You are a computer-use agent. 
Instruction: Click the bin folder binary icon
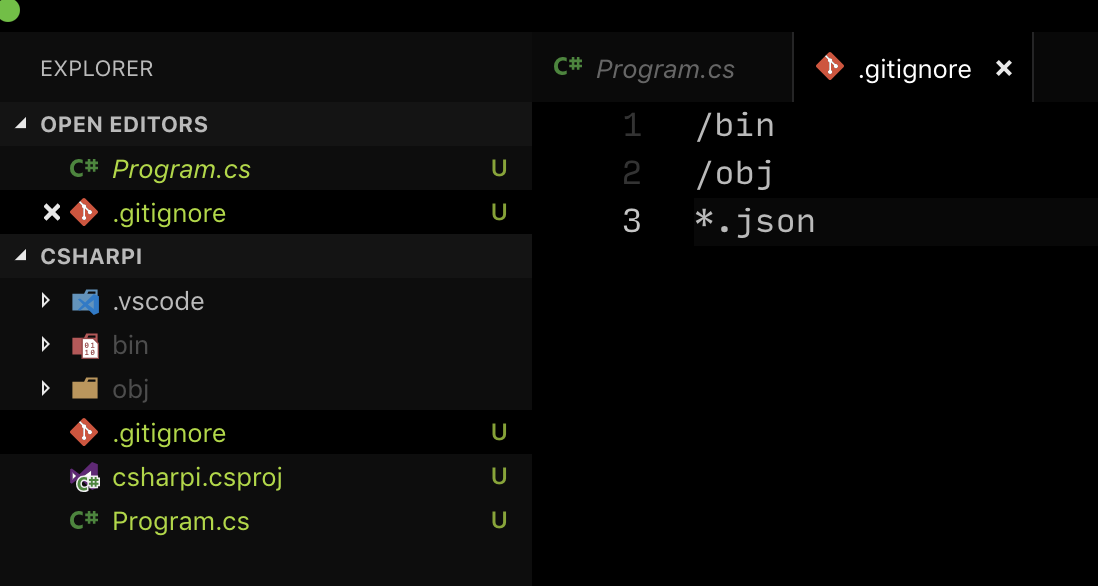pos(85,346)
